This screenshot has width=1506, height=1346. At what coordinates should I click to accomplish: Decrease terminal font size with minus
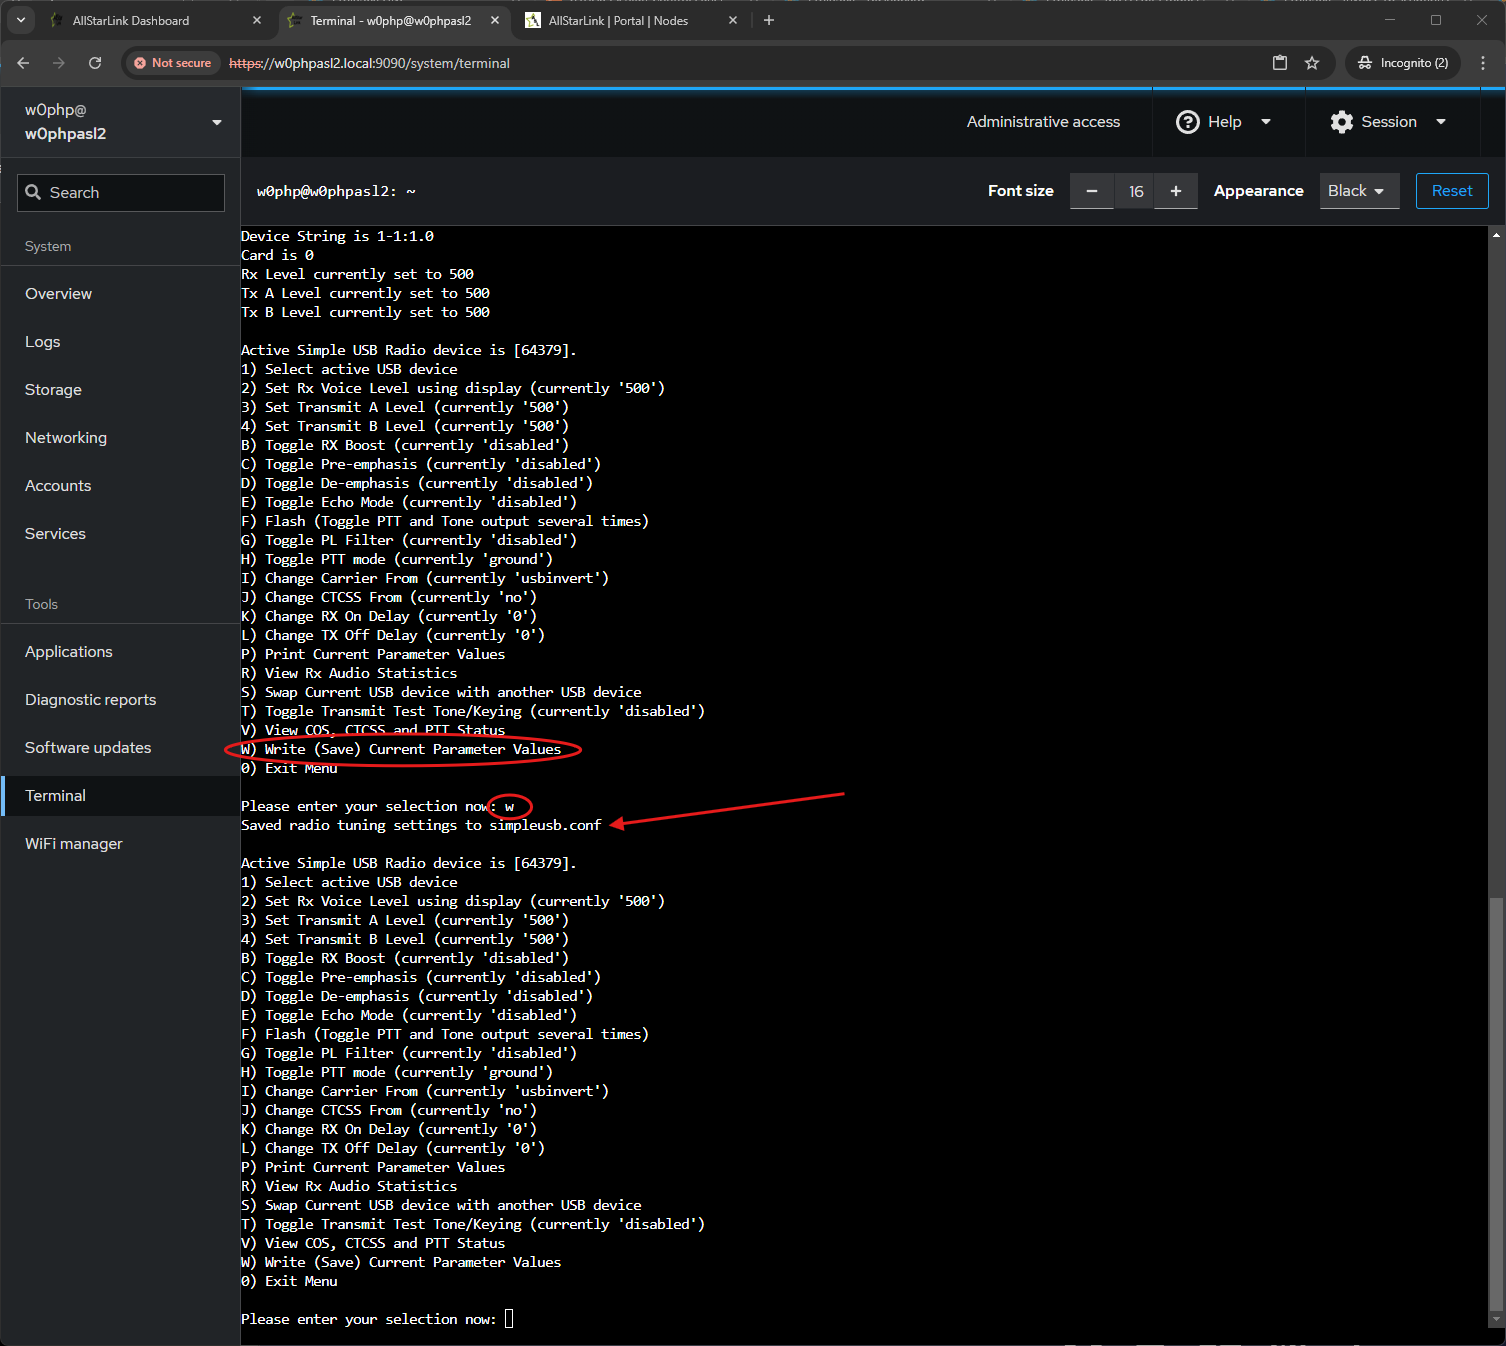tap(1092, 191)
